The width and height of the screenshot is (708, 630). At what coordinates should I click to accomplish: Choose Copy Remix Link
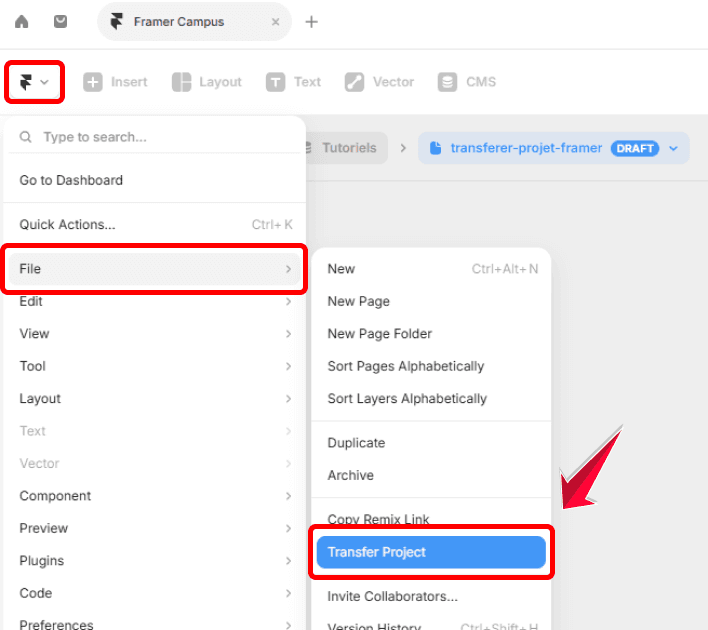tap(431, 519)
